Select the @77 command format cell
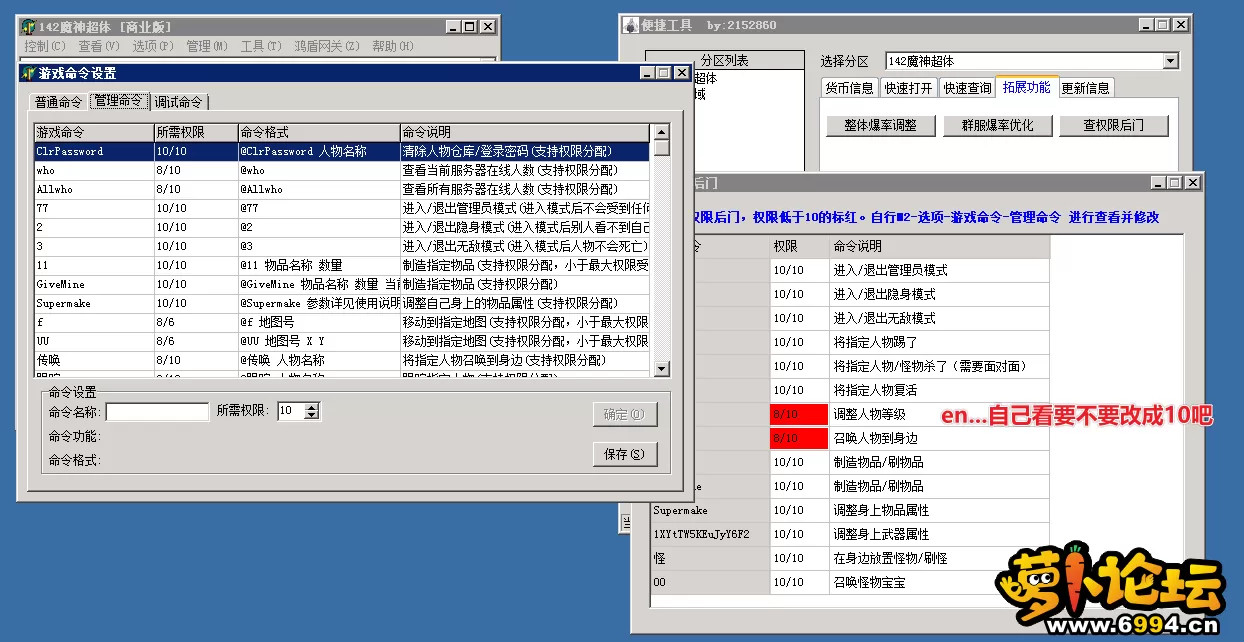1244x642 pixels. pyautogui.click(x=318, y=208)
